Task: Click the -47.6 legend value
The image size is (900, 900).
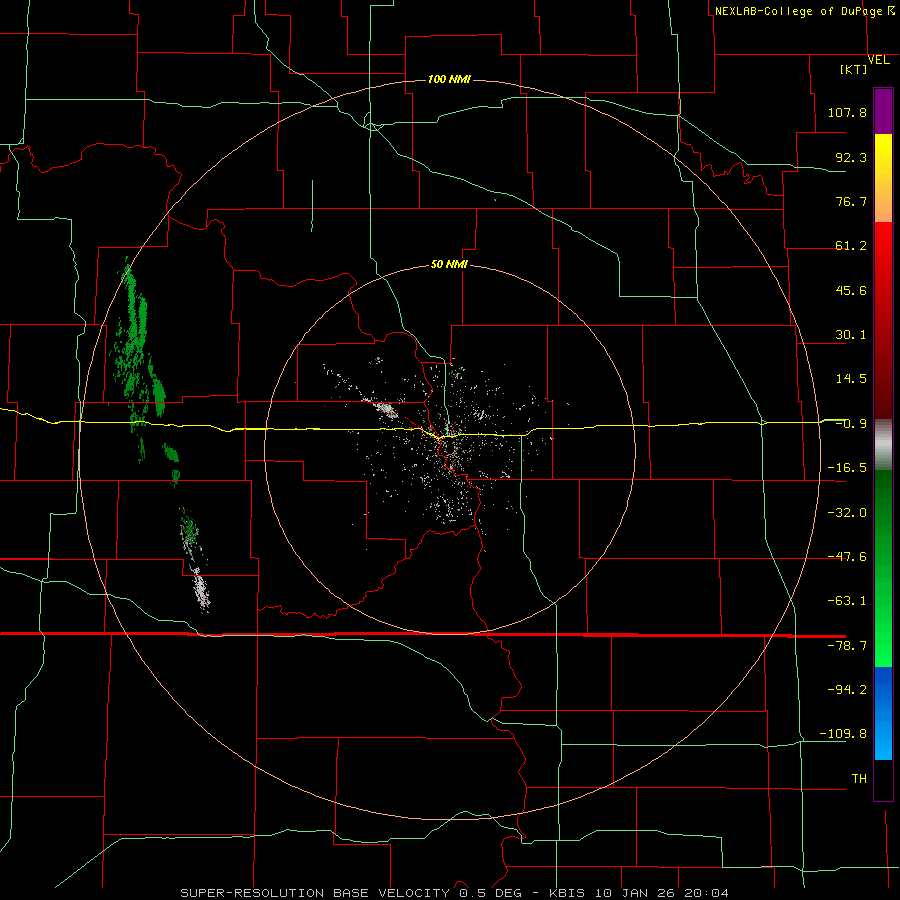Action: 847,557
